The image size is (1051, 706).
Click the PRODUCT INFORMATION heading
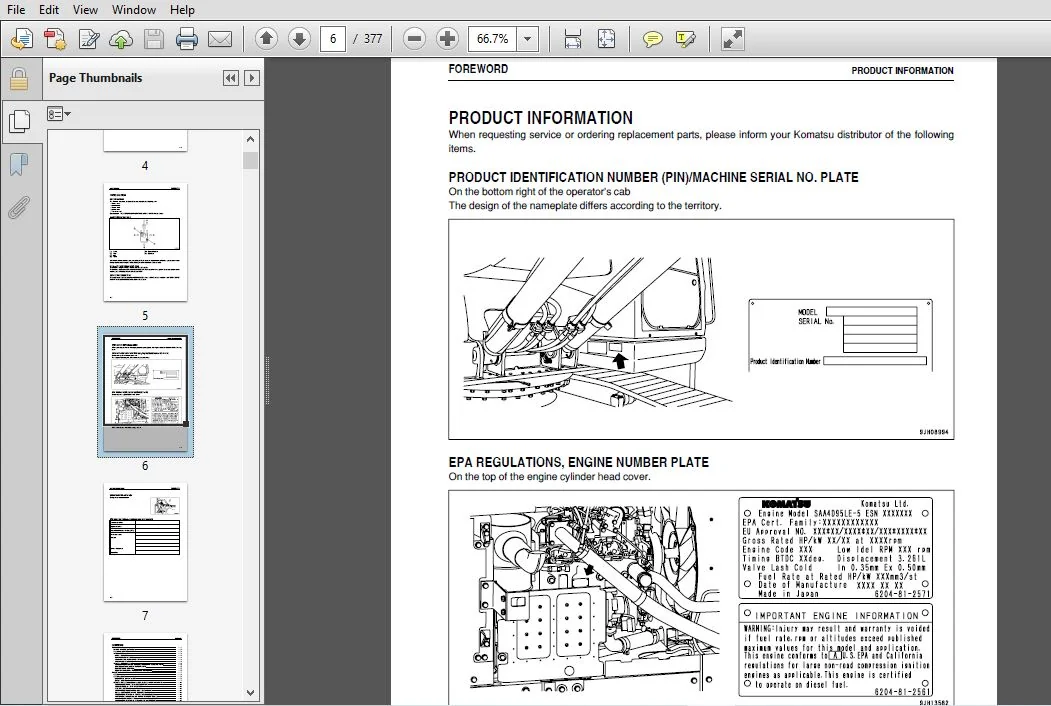point(541,118)
